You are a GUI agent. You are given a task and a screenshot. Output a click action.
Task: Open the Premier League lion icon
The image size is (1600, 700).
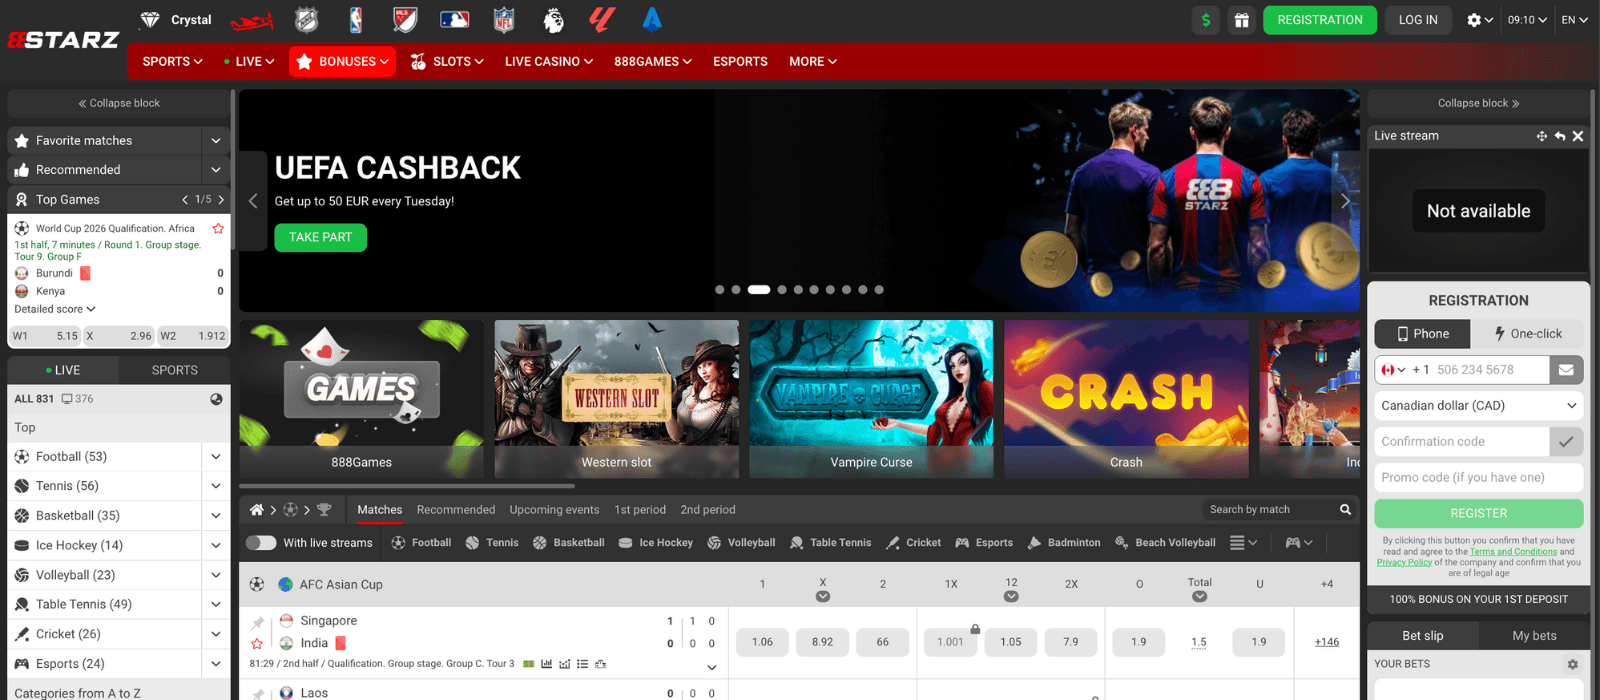553,20
